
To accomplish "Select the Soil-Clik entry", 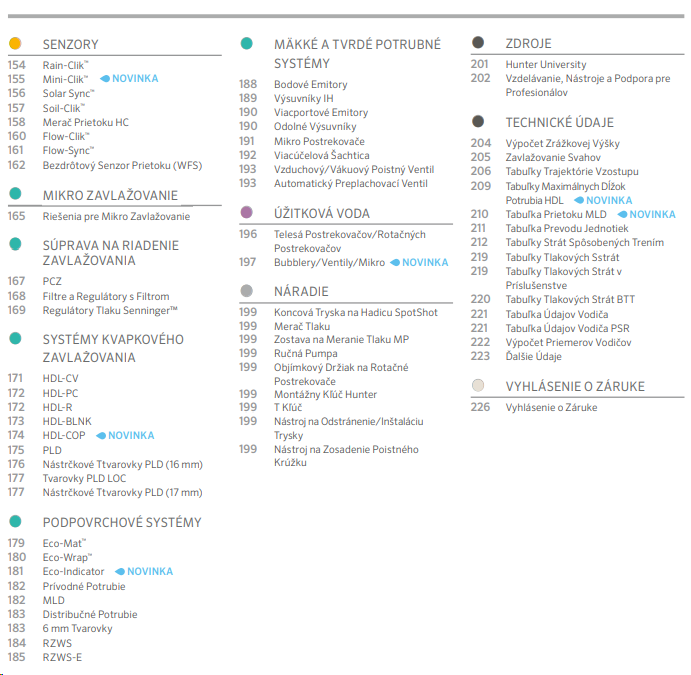I will 63,108.
